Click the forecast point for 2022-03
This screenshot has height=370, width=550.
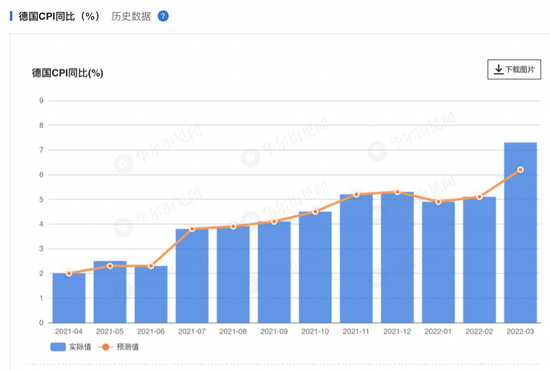(x=521, y=170)
